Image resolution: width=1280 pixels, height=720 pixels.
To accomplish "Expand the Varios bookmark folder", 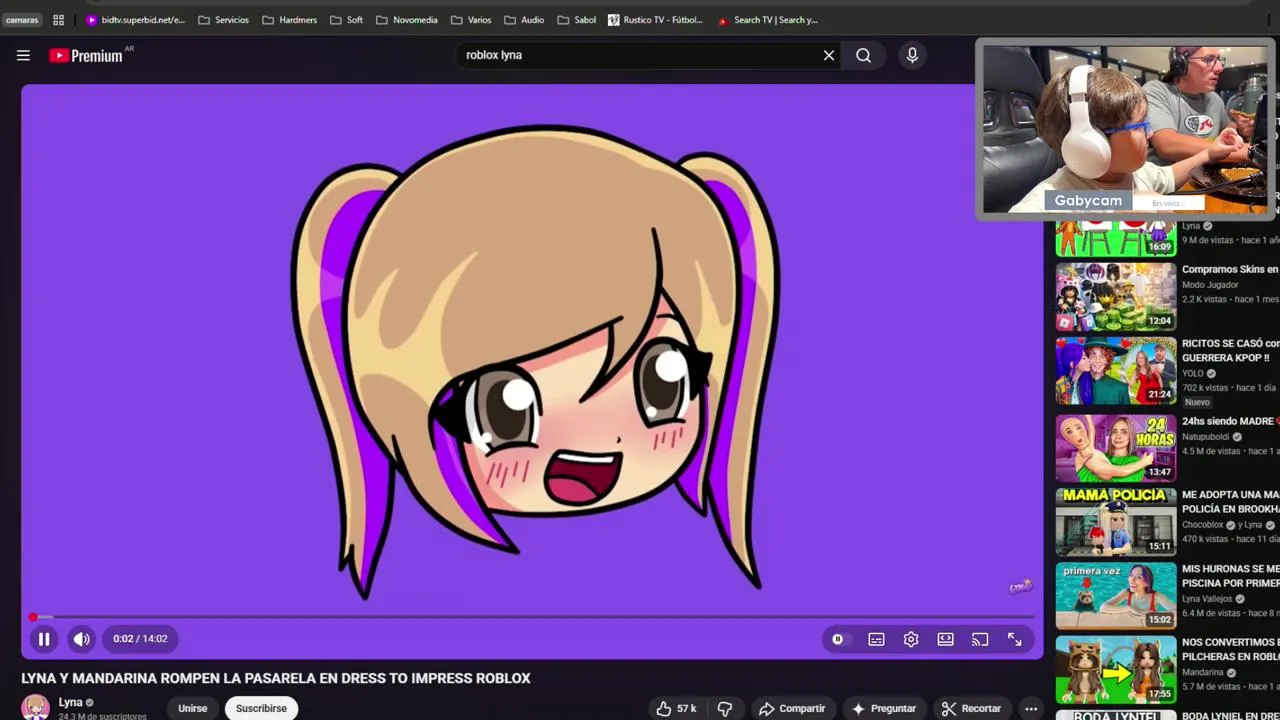I will point(471,20).
